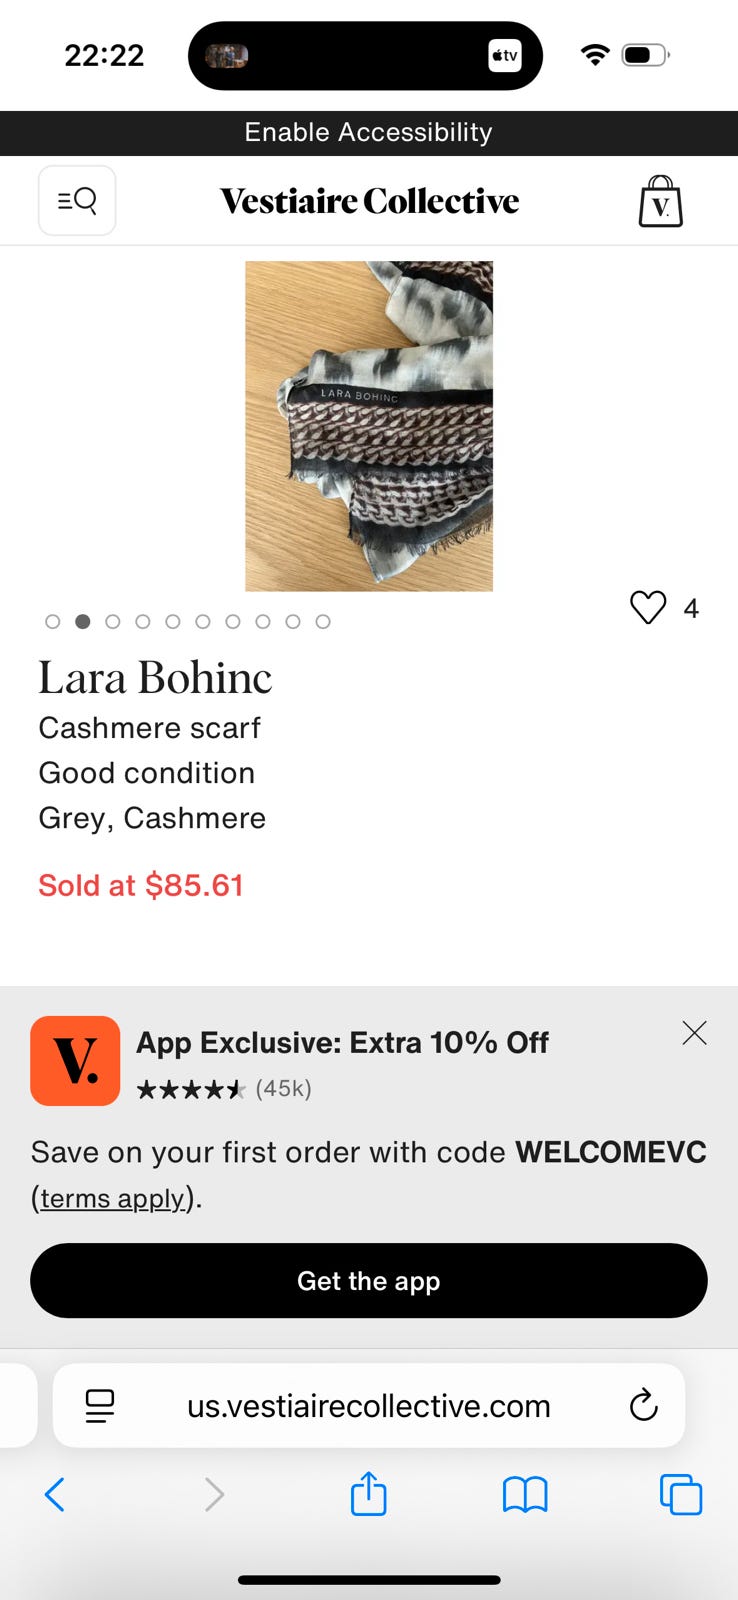Close the app exclusive banner
Screen dimensions: 738x1600
coord(694,1033)
